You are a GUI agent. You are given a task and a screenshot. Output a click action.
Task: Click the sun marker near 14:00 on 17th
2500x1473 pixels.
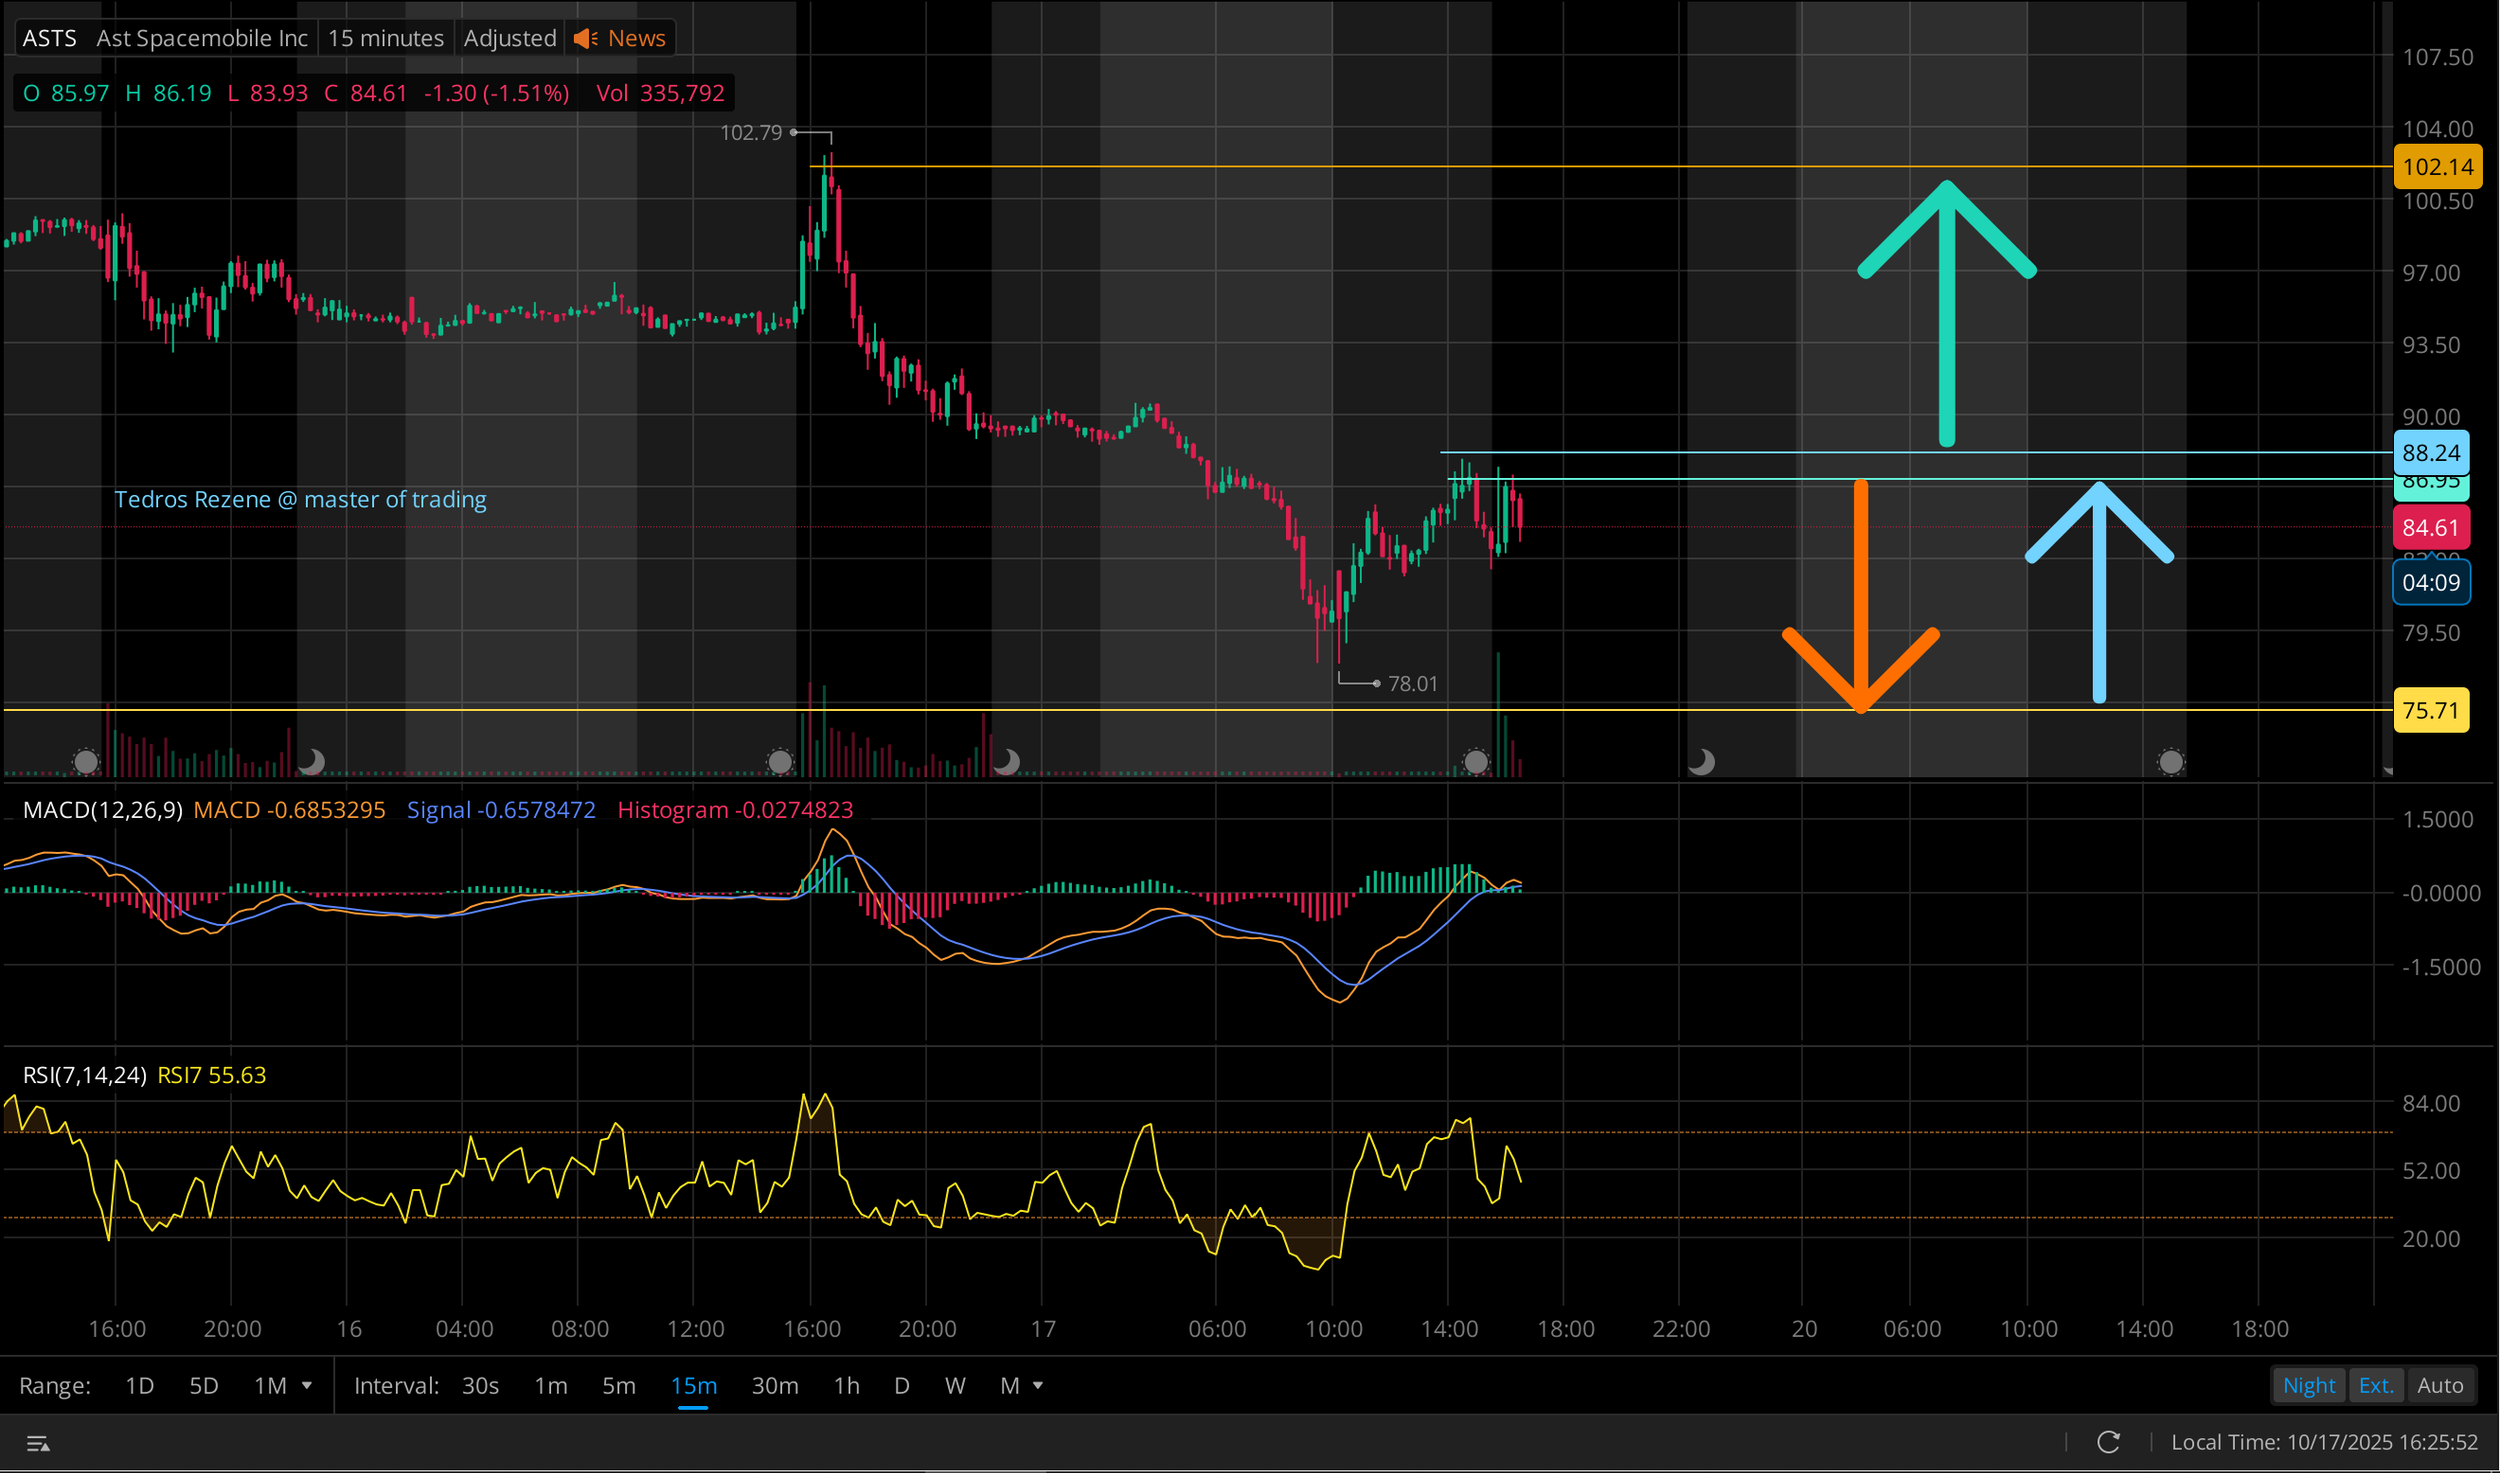[1475, 762]
